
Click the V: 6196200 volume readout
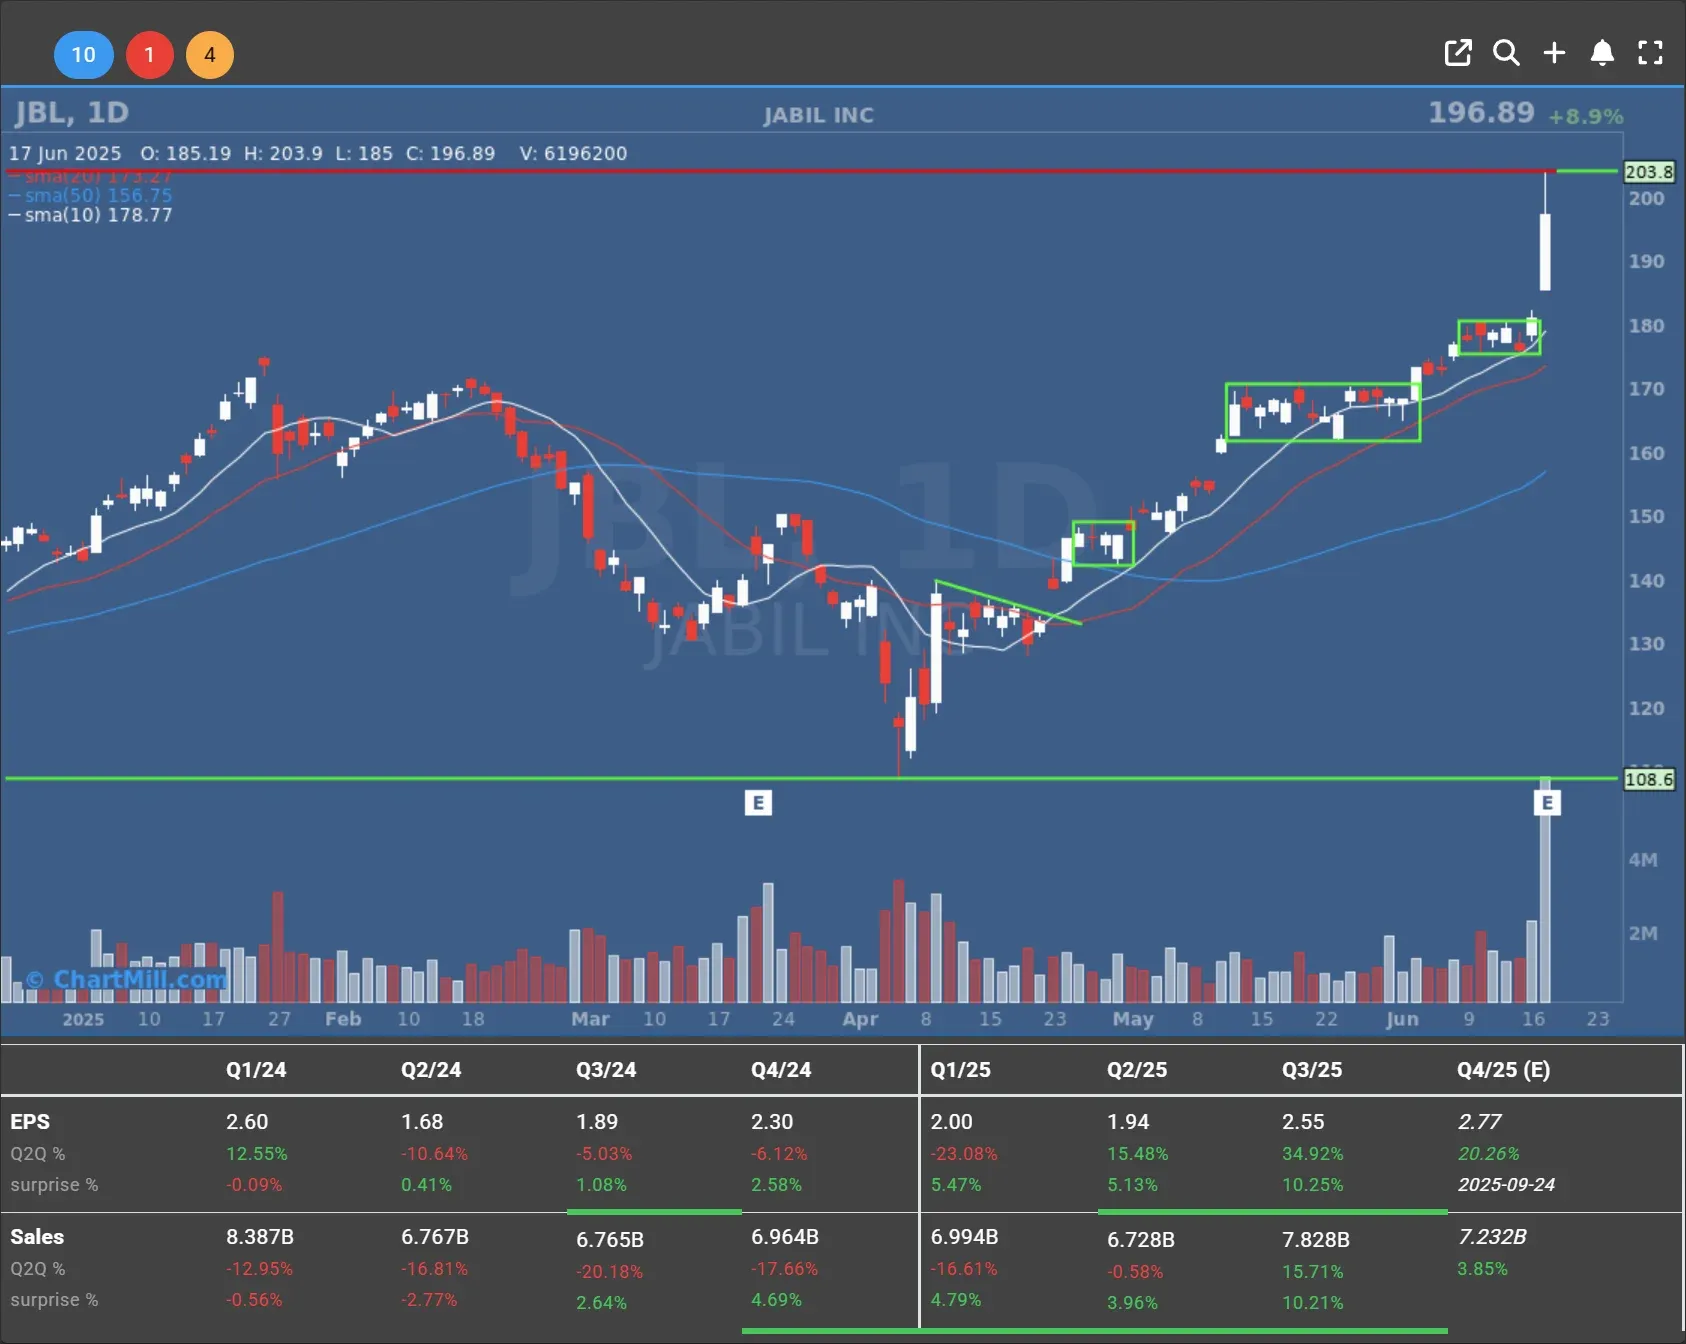(574, 153)
